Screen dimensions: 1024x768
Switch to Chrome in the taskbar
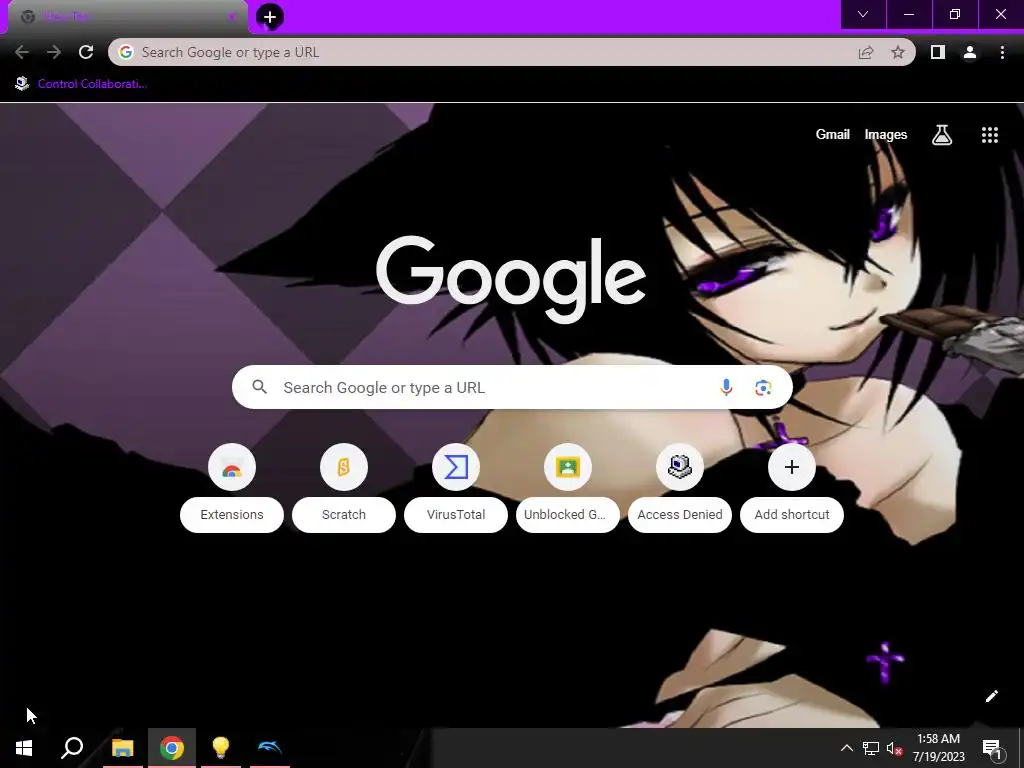172,748
